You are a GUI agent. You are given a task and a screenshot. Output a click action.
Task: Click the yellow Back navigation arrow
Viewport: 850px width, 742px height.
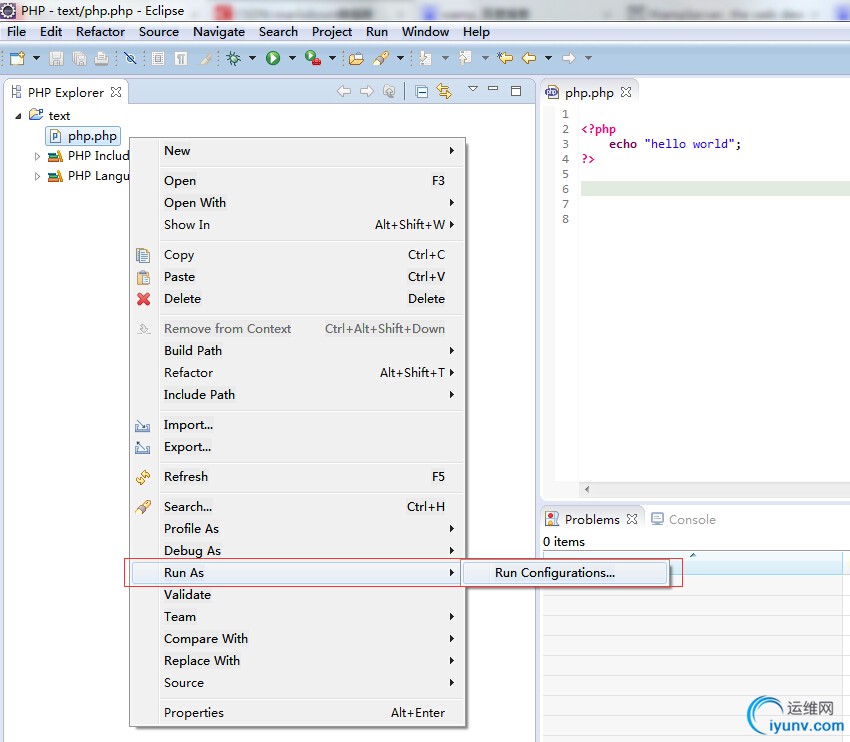529,59
